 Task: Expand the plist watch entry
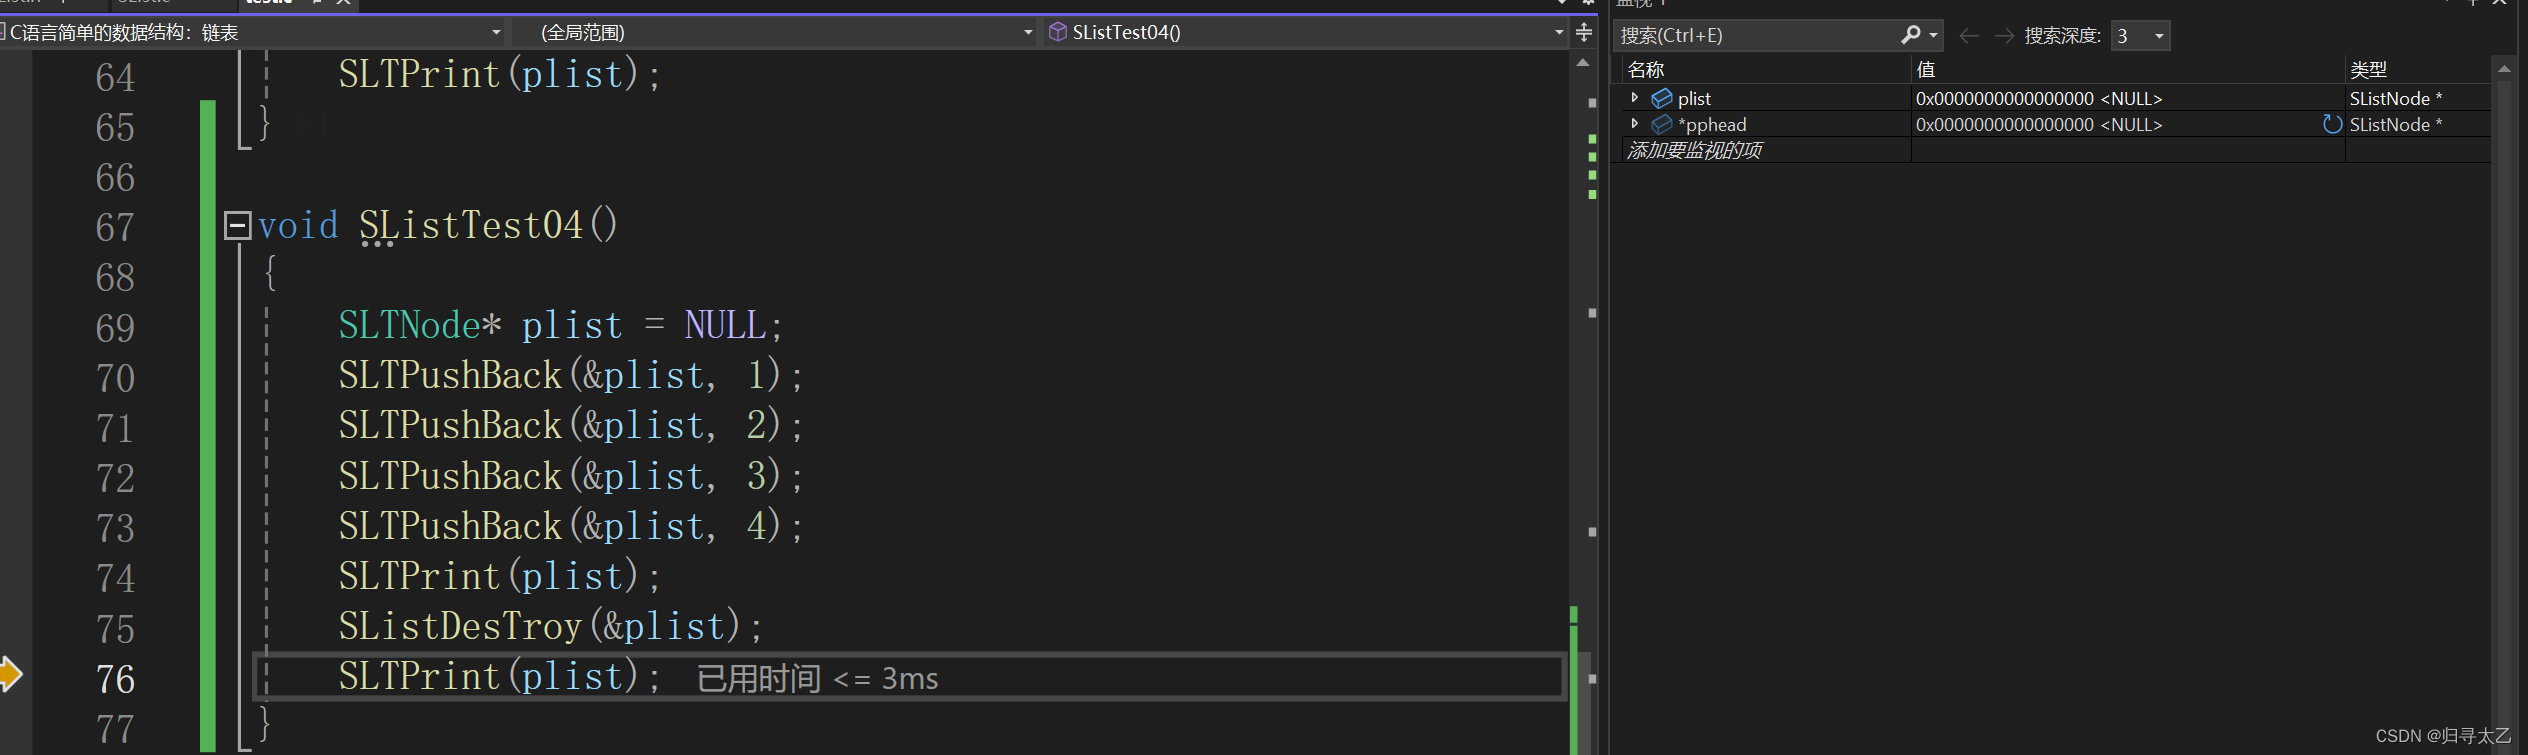tap(1634, 98)
